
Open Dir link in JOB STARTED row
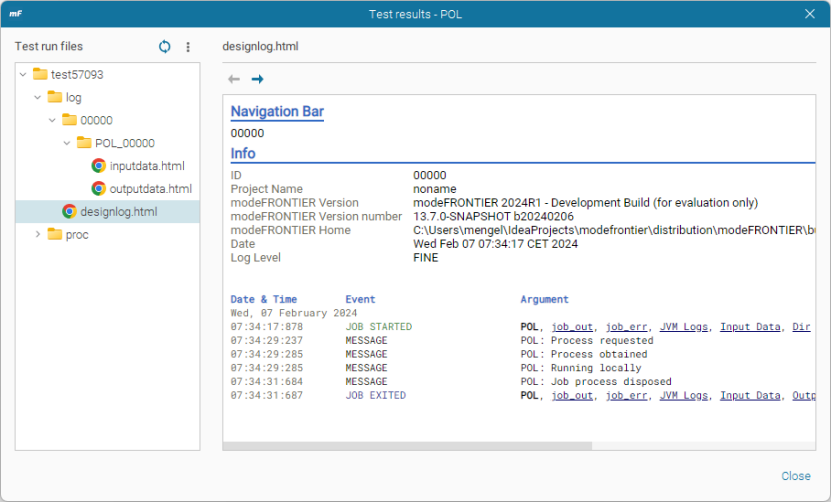[801, 326]
